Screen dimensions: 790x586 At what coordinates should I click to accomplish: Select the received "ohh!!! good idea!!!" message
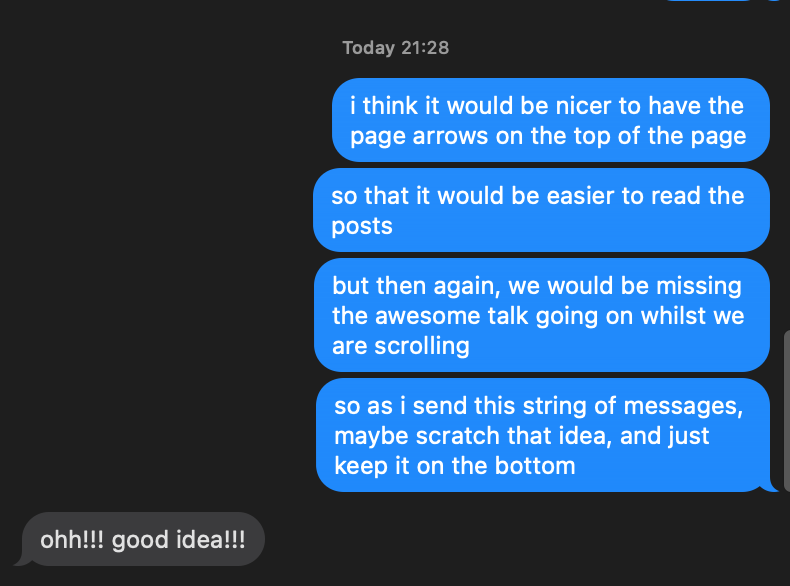(x=142, y=540)
